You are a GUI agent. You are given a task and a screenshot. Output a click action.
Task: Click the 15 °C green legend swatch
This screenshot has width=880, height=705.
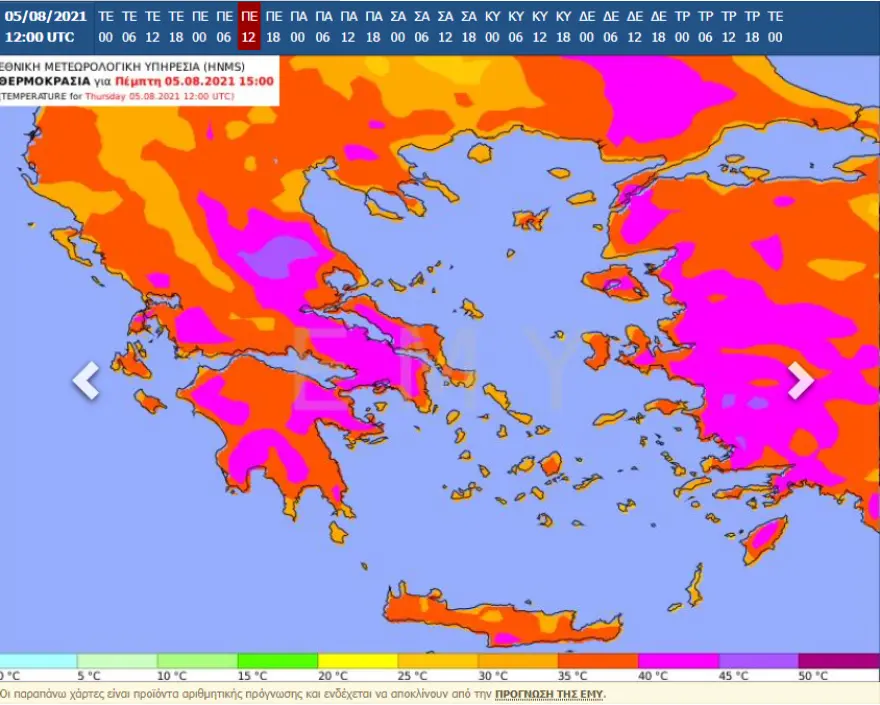[277, 661]
